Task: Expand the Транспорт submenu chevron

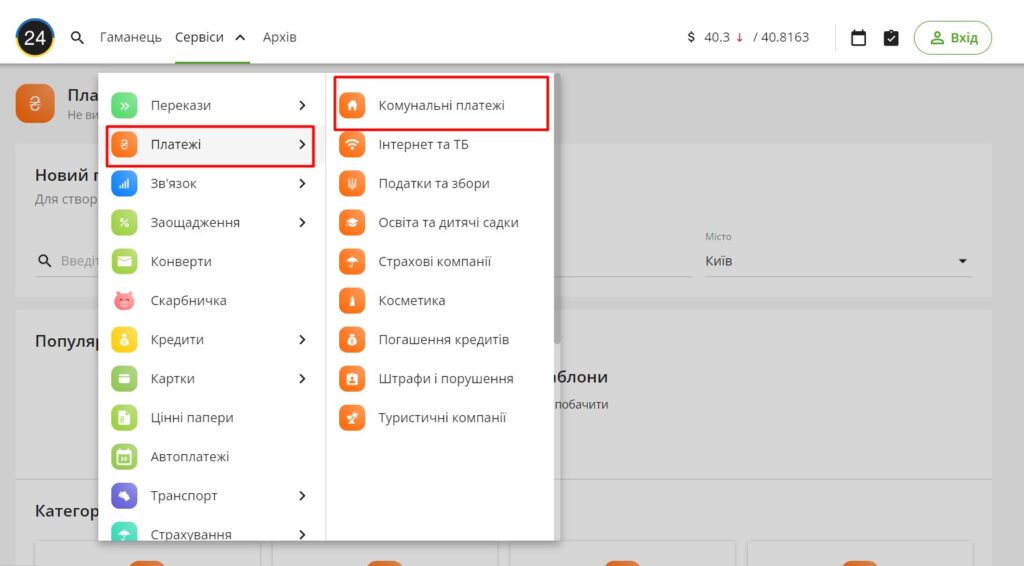Action: [302, 496]
